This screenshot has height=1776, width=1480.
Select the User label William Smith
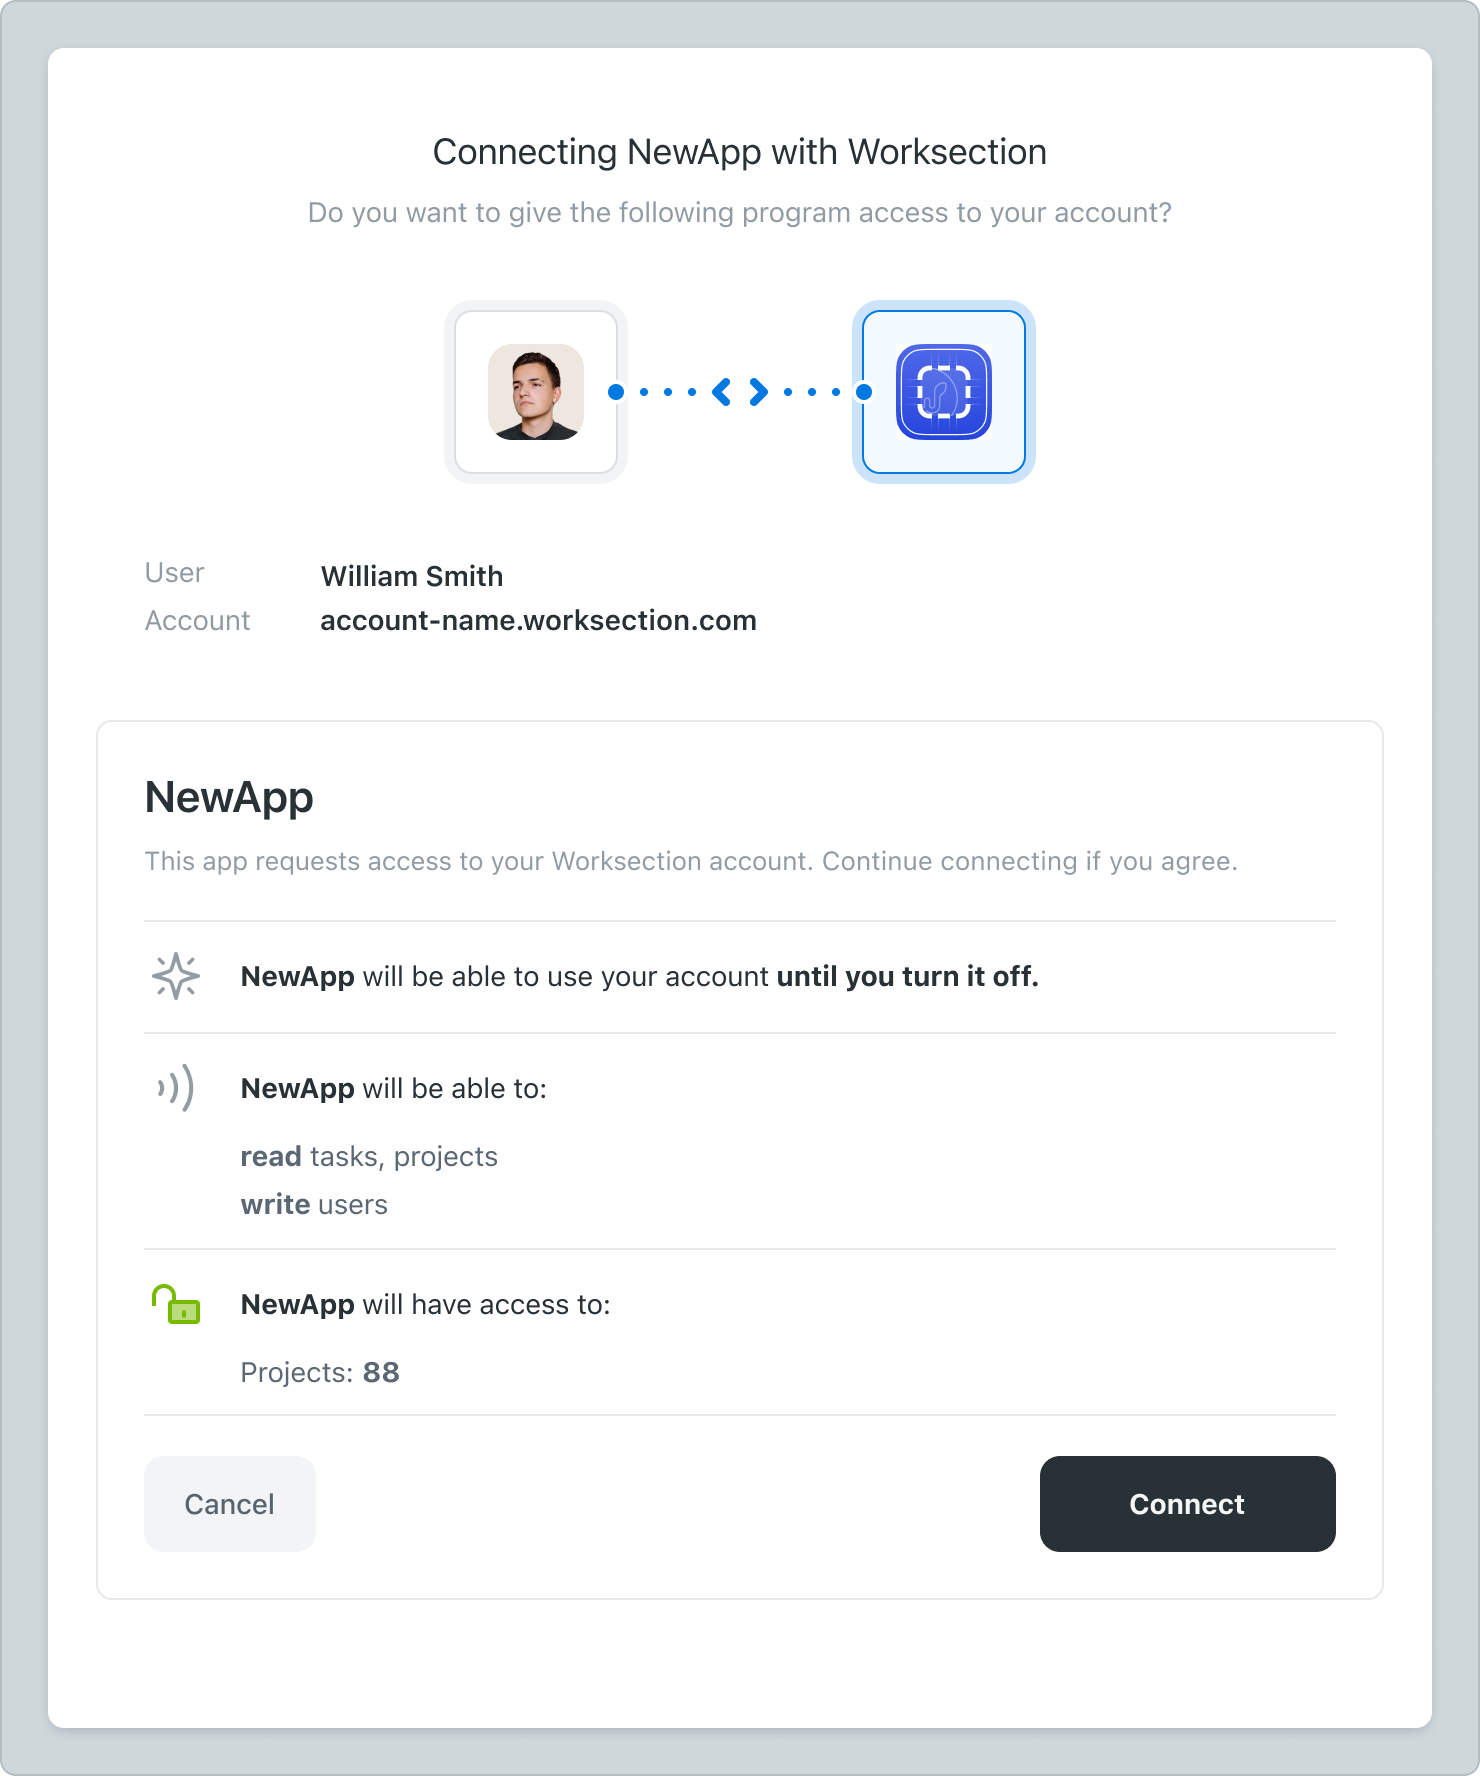click(x=411, y=576)
